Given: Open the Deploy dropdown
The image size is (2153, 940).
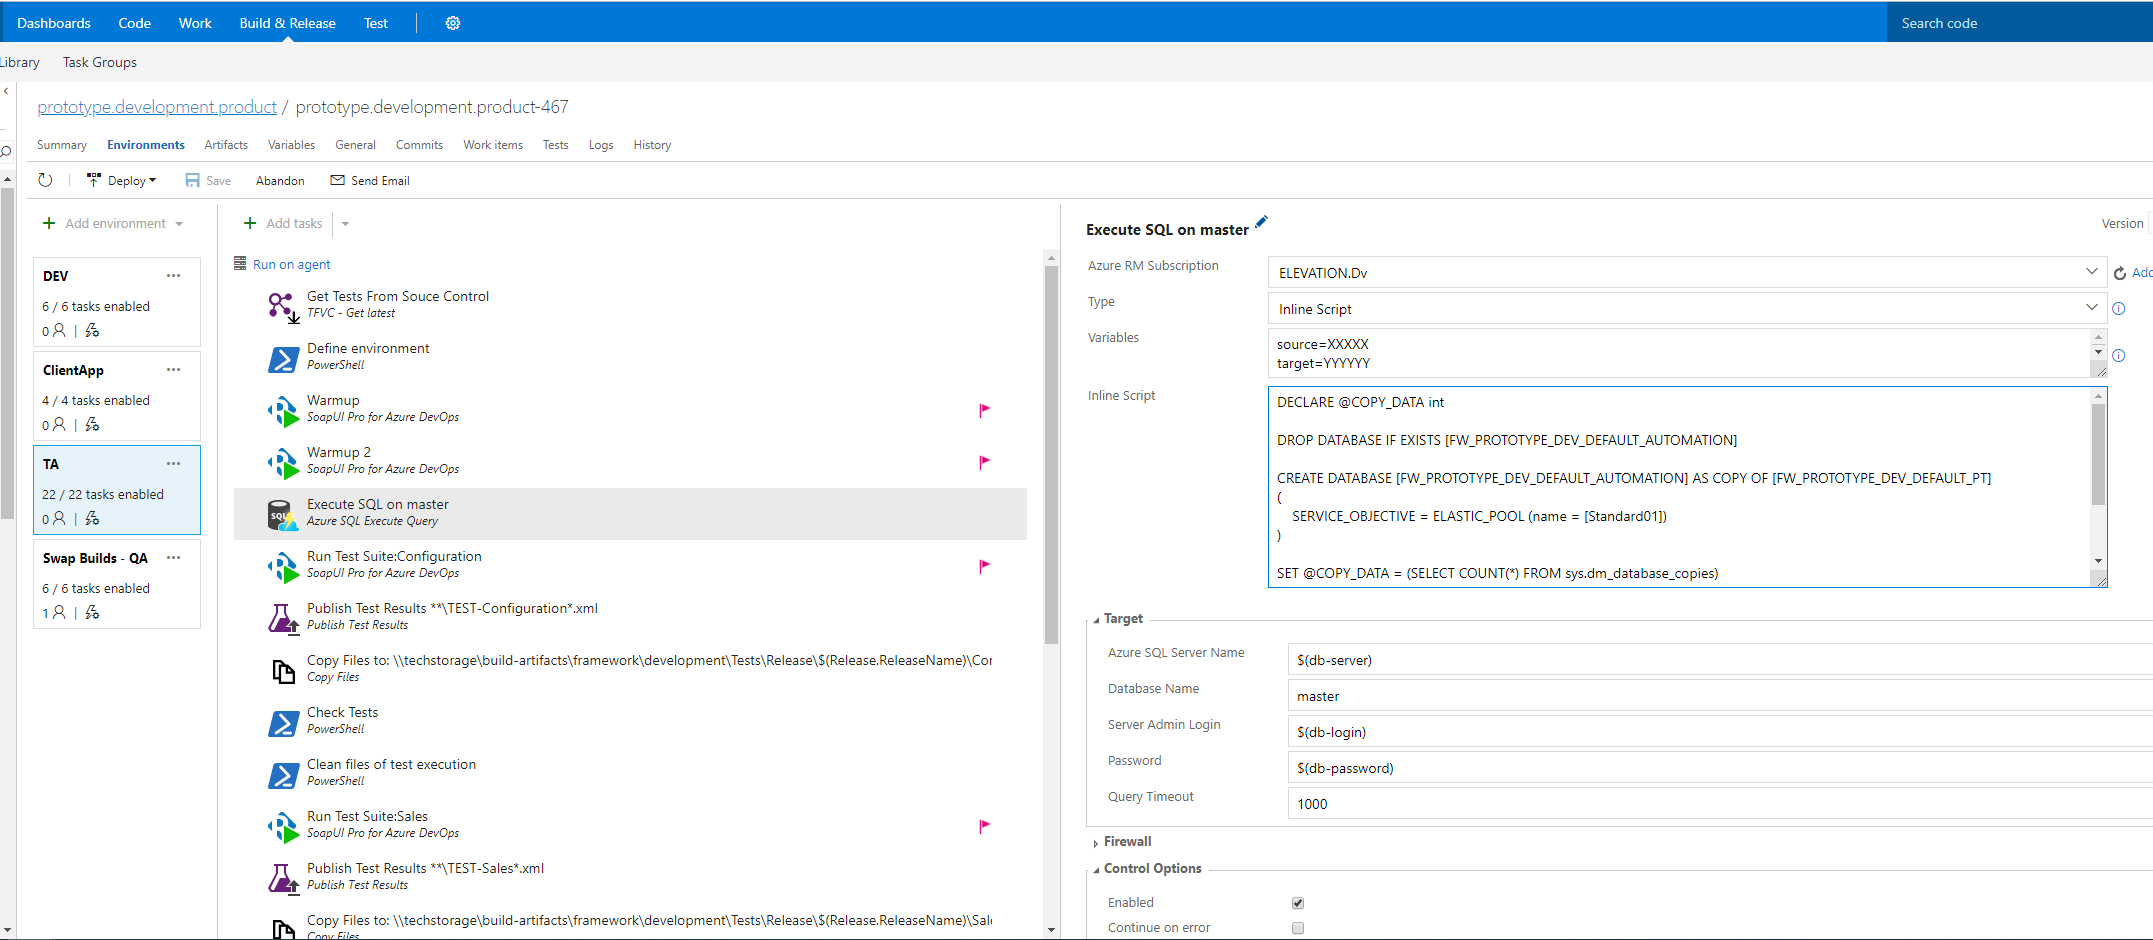Looking at the screenshot, I should click(x=122, y=181).
